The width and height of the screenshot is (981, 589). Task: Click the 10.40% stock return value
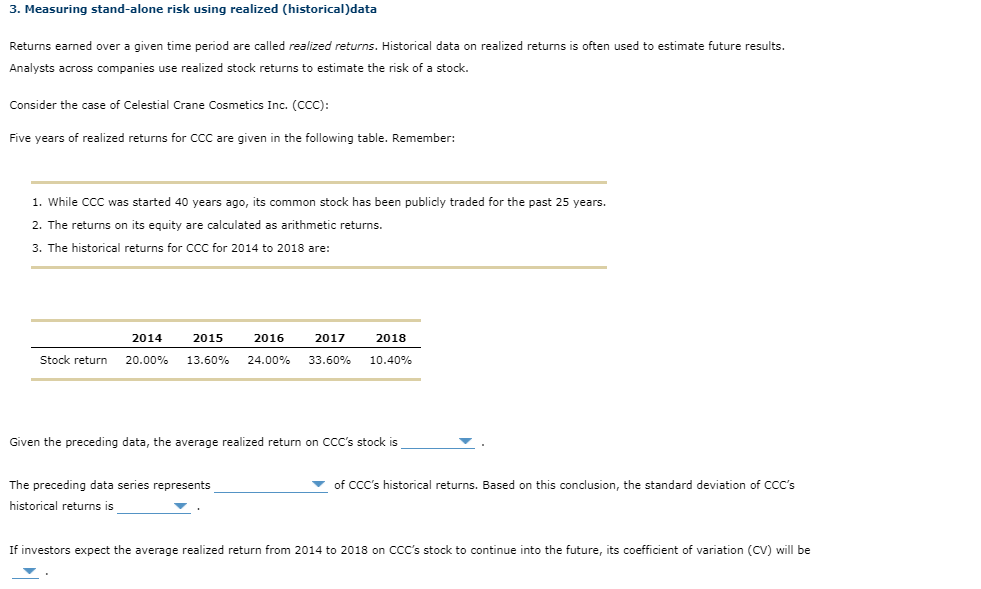pos(391,360)
